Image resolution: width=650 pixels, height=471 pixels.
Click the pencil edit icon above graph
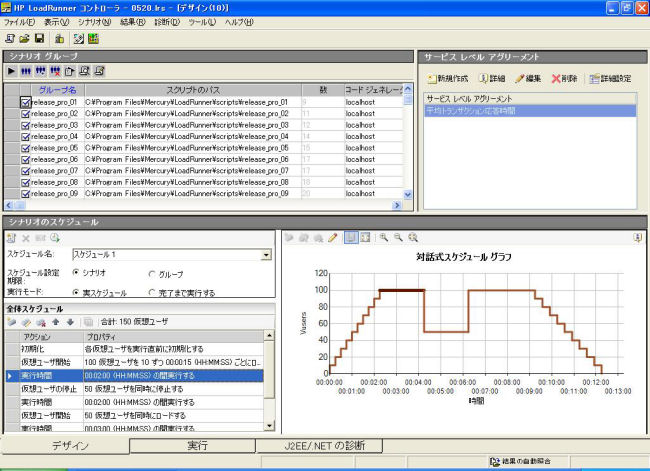click(332, 238)
